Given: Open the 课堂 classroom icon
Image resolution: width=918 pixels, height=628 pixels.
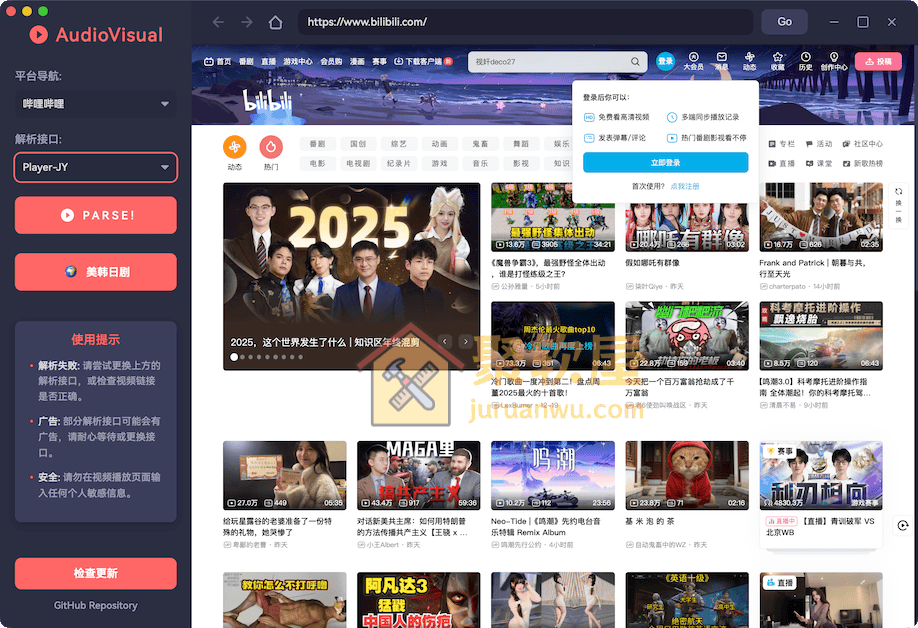Looking at the screenshot, I should 822,162.
